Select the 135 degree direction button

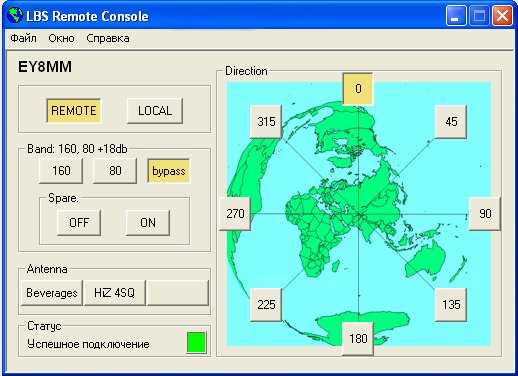[451, 305]
